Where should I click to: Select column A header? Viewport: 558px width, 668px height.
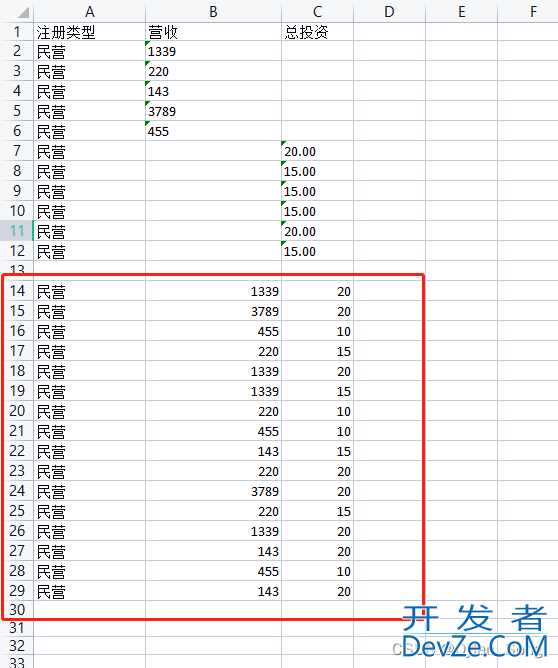click(x=89, y=12)
